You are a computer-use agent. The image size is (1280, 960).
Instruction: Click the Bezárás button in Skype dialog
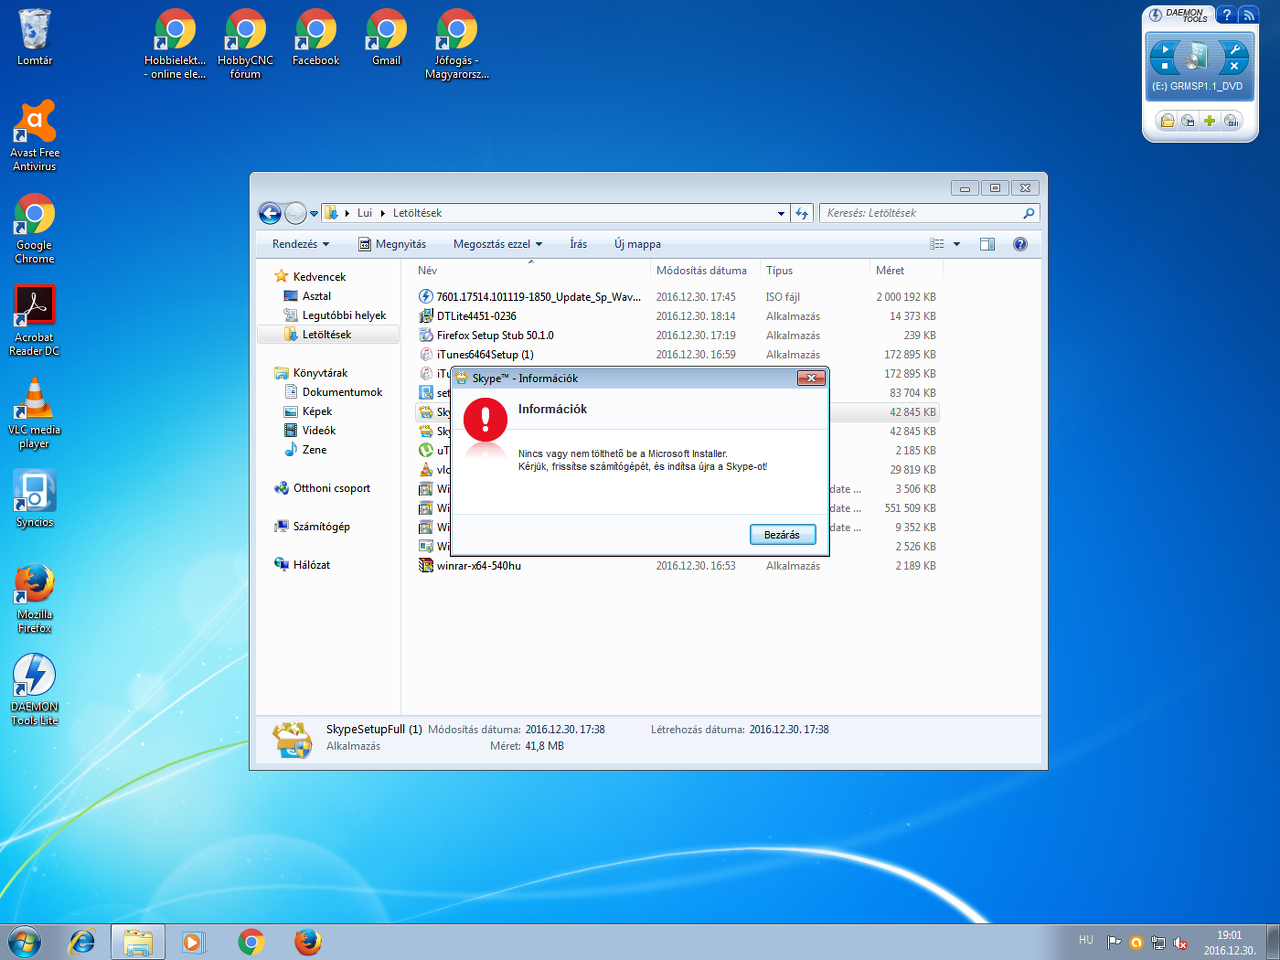[x=783, y=535]
